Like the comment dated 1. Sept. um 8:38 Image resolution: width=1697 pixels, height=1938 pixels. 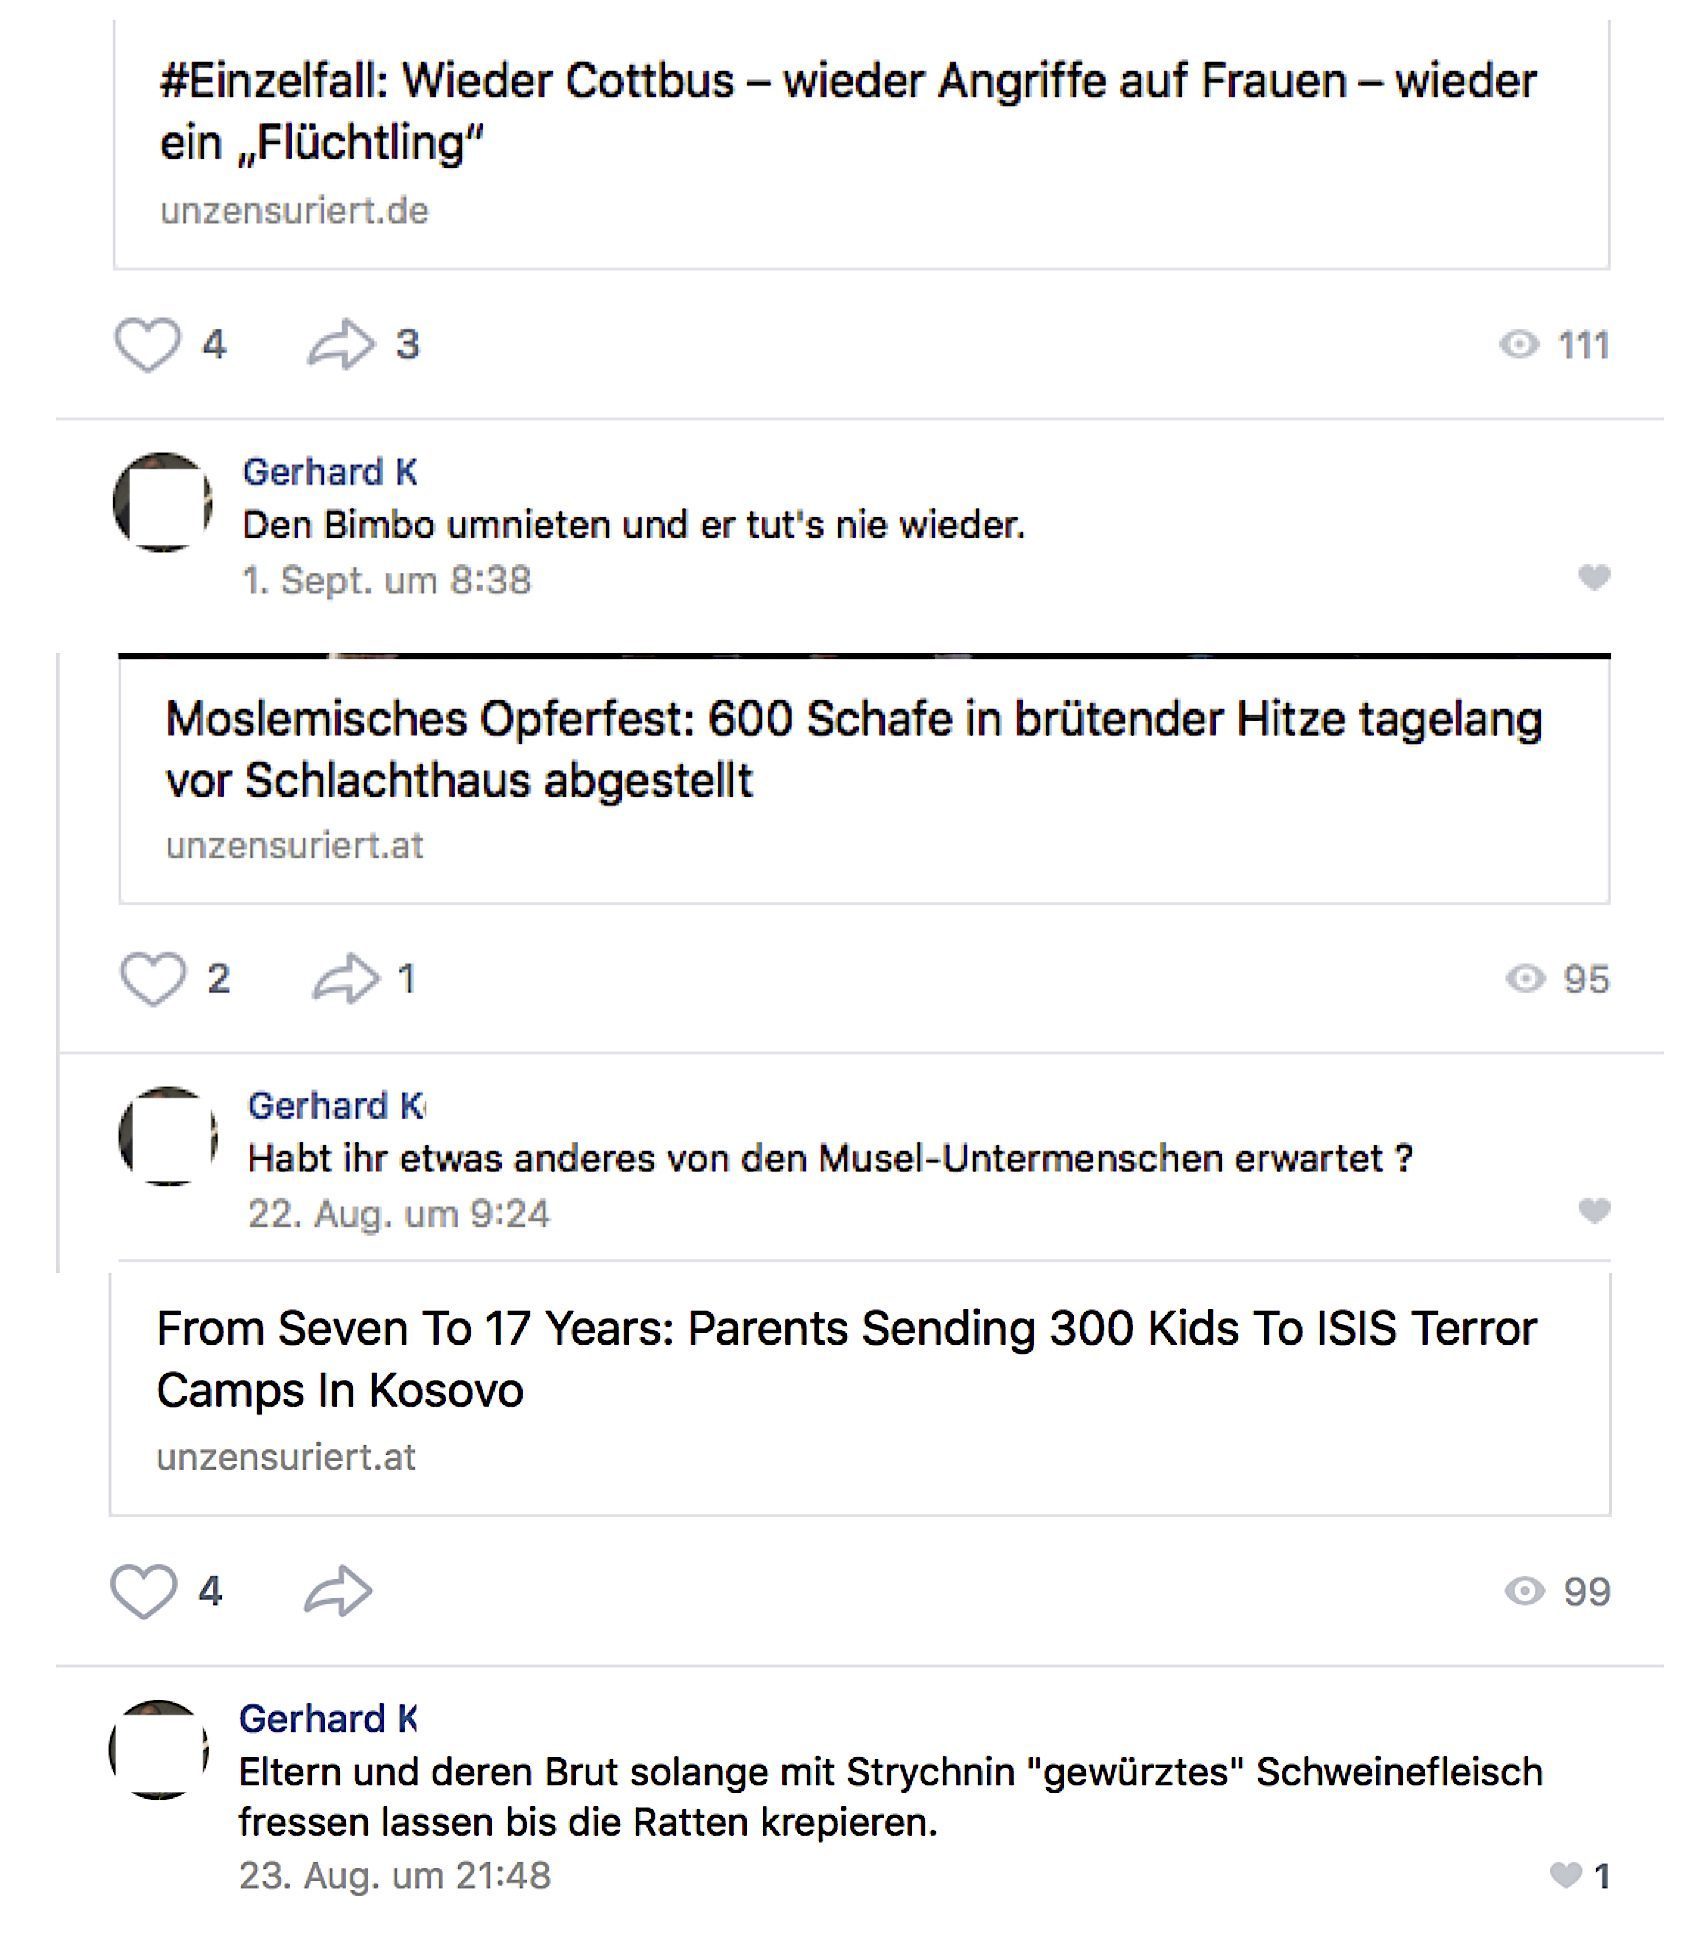click(x=1594, y=577)
